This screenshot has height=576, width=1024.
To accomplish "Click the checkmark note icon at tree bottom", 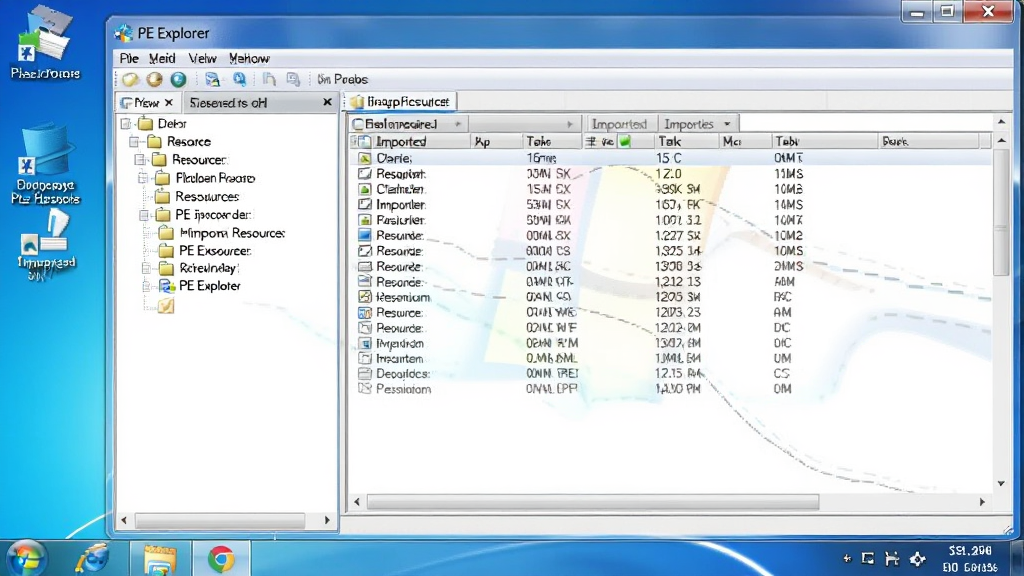I will [x=166, y=306].
